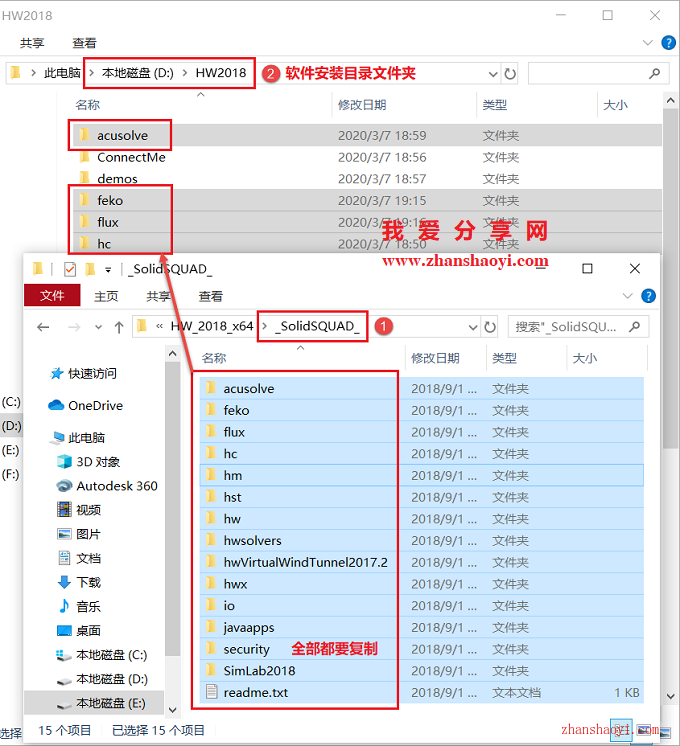
Task: Click search magnifier icon in HW2018 window
Action: pos(654,73)
